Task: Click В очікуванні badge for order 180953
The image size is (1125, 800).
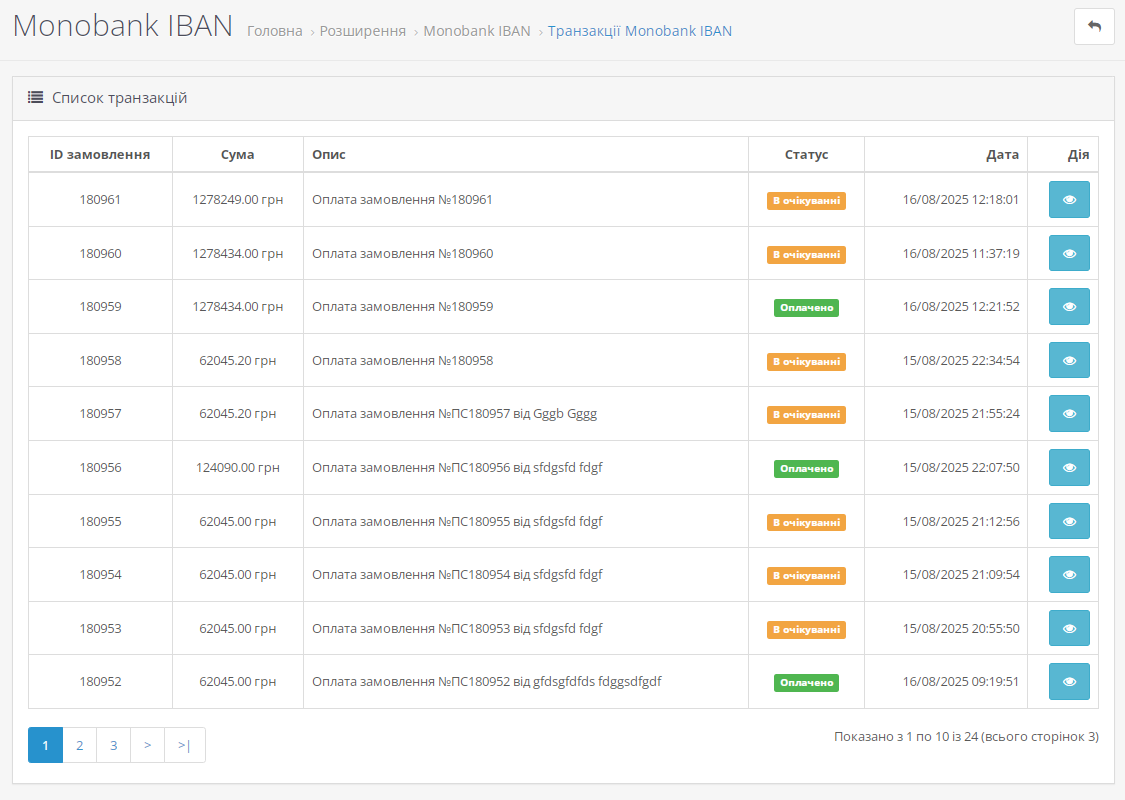Action: (x=806, y=629)
